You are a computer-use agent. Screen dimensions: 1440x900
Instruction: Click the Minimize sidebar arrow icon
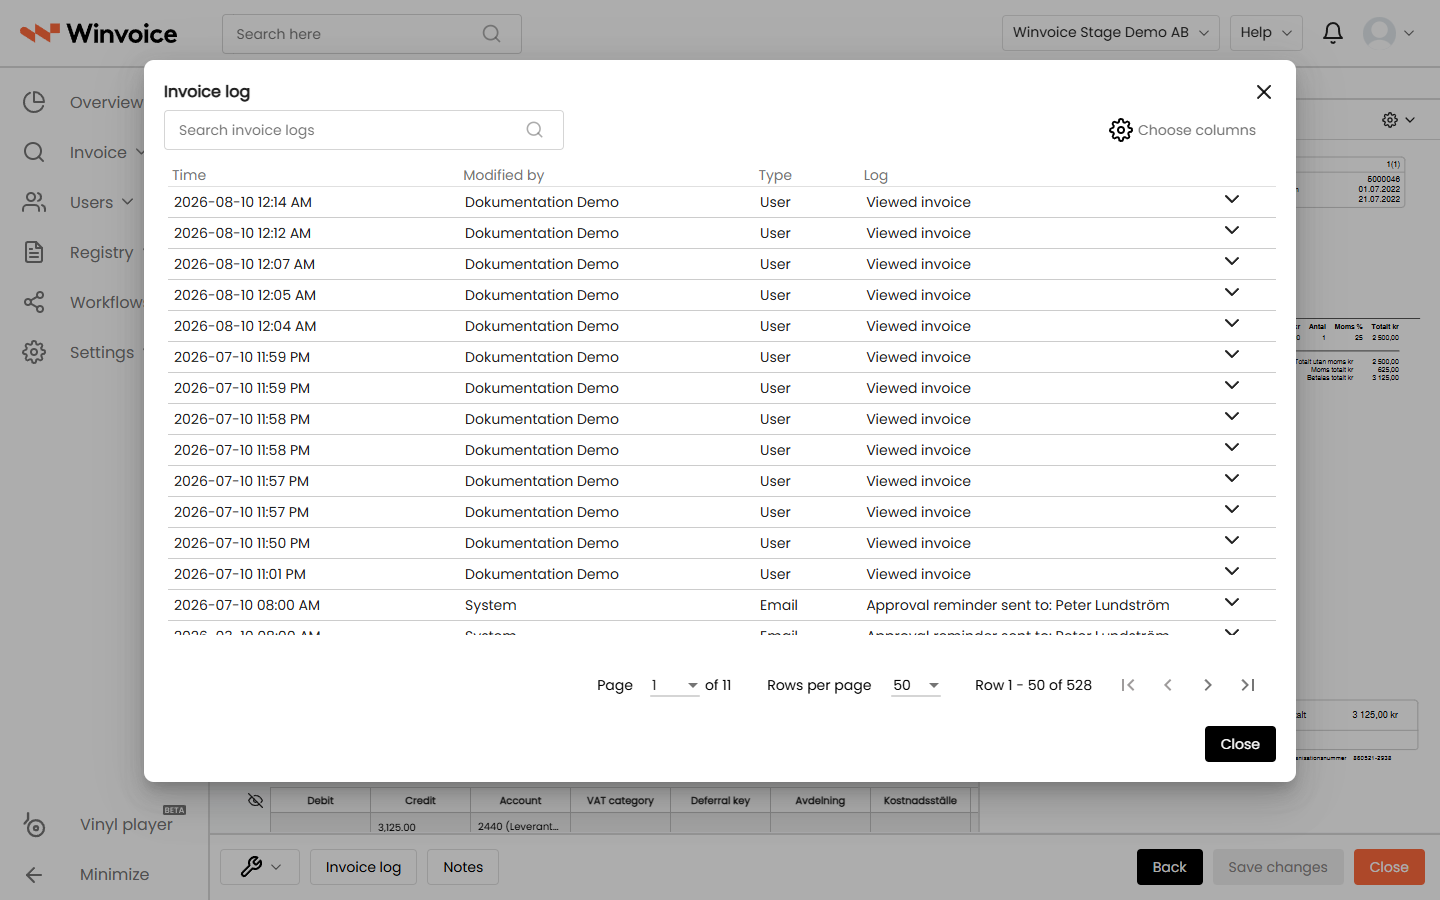point(34,875)
